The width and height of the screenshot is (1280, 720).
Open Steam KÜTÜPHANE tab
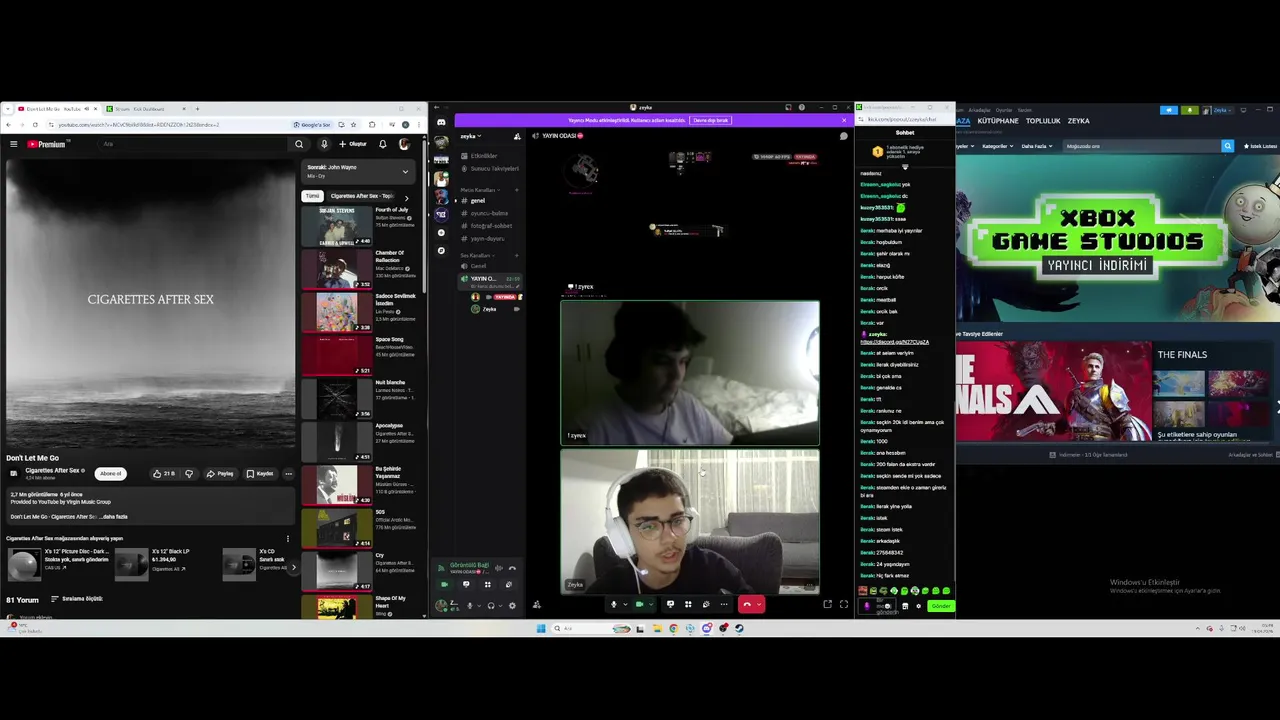[997, 121]
